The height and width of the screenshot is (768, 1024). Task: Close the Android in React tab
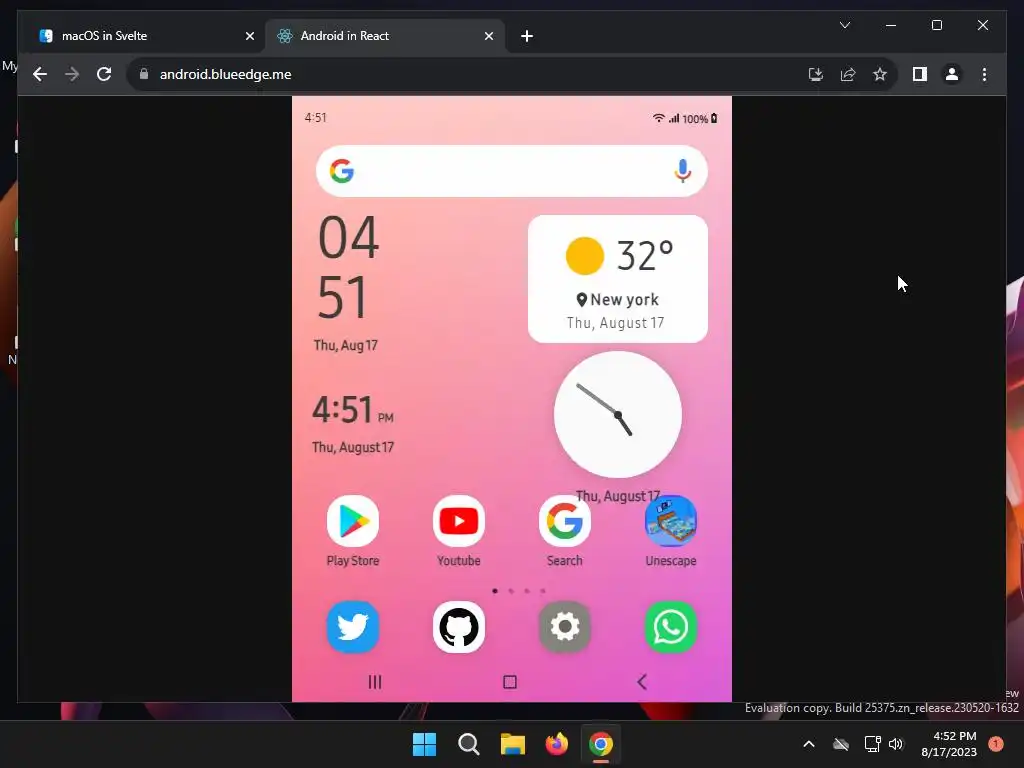488,36
